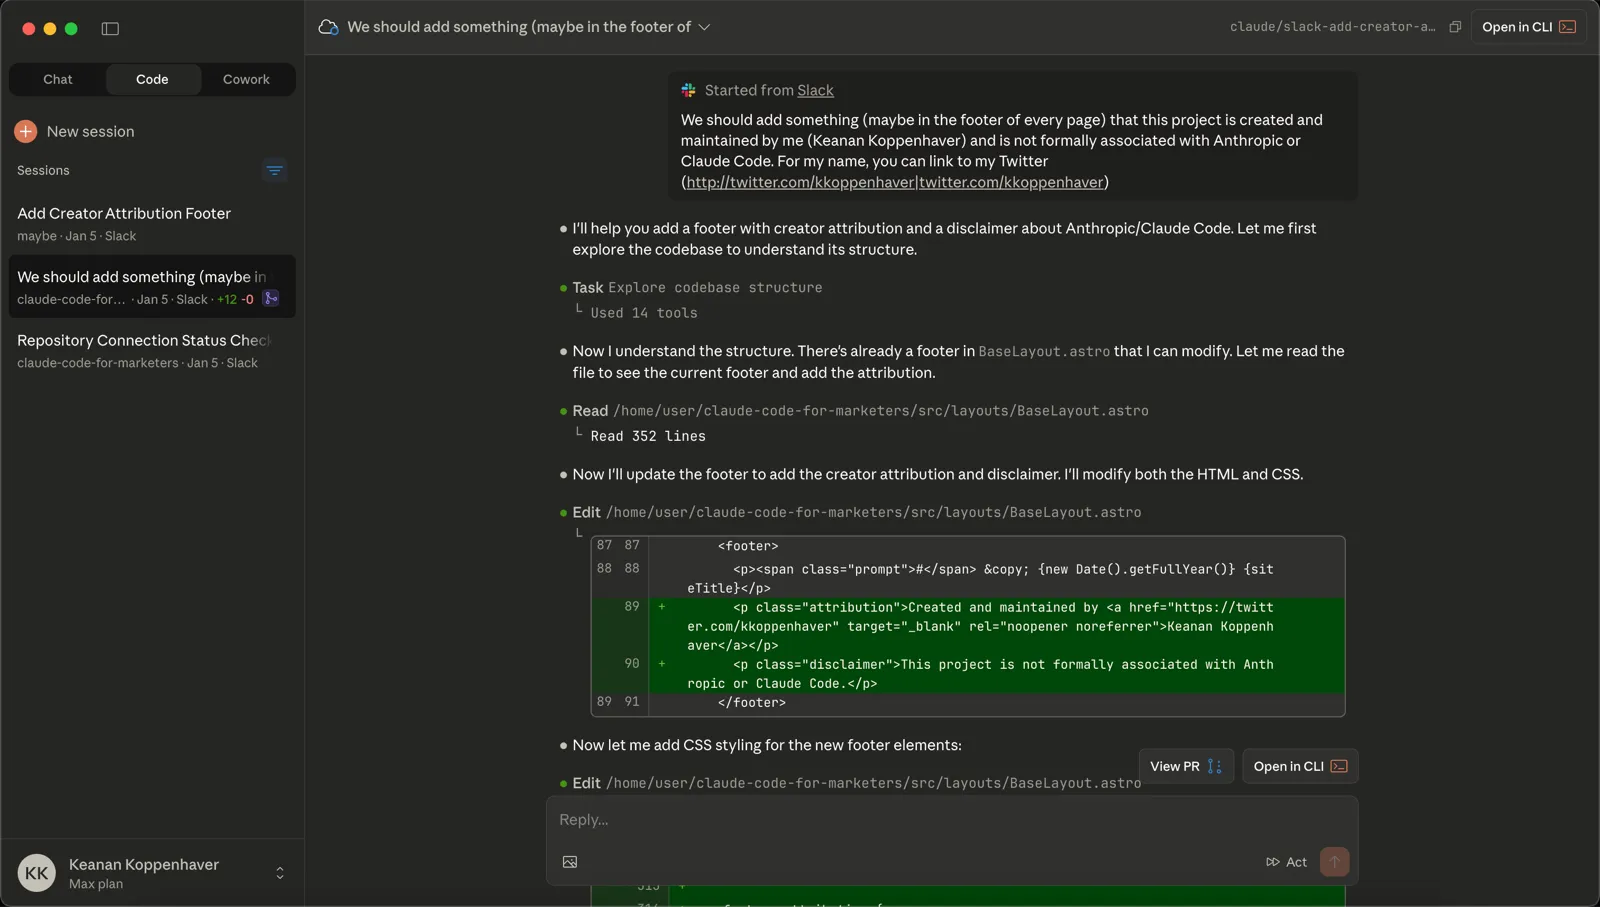Click the New session plus icon

click(x=24, y=131)
